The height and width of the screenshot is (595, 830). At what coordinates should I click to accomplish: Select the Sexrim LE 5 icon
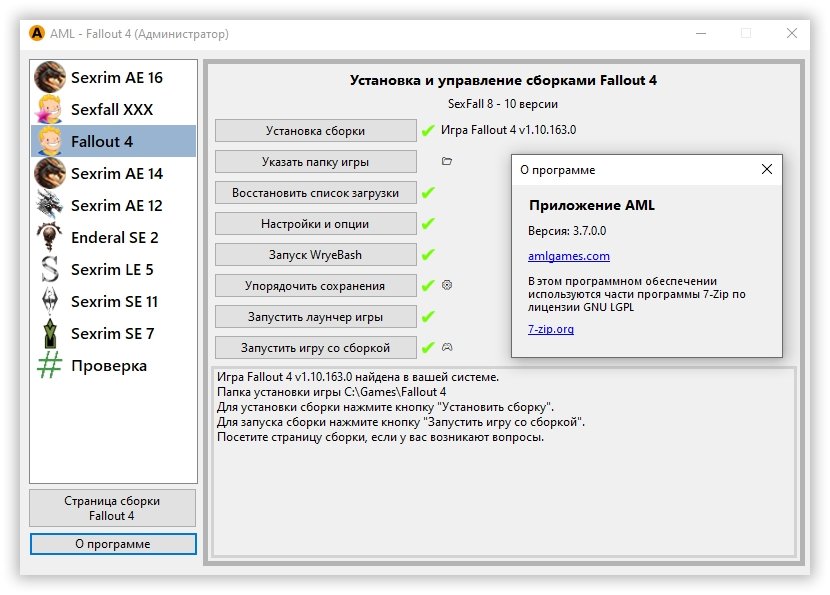[50, 269]
